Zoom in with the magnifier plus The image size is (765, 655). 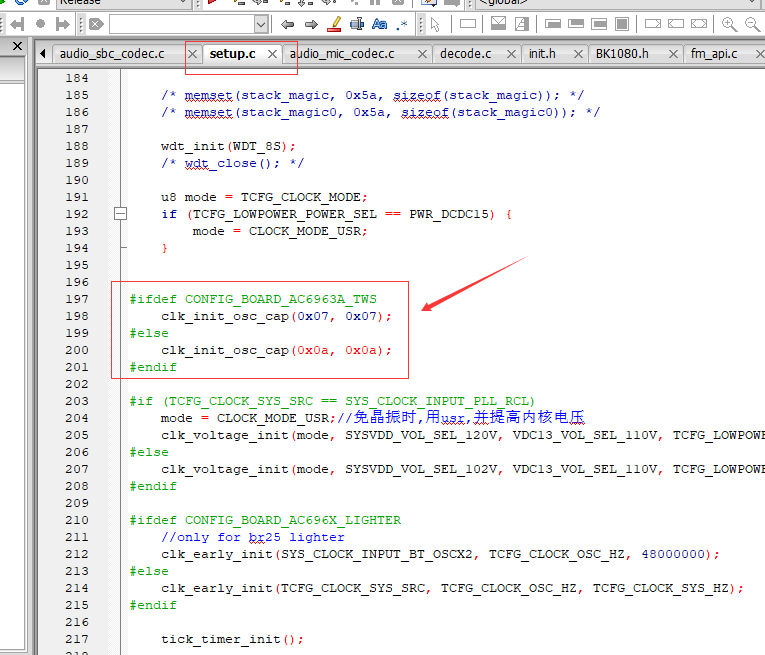(729, 24)
